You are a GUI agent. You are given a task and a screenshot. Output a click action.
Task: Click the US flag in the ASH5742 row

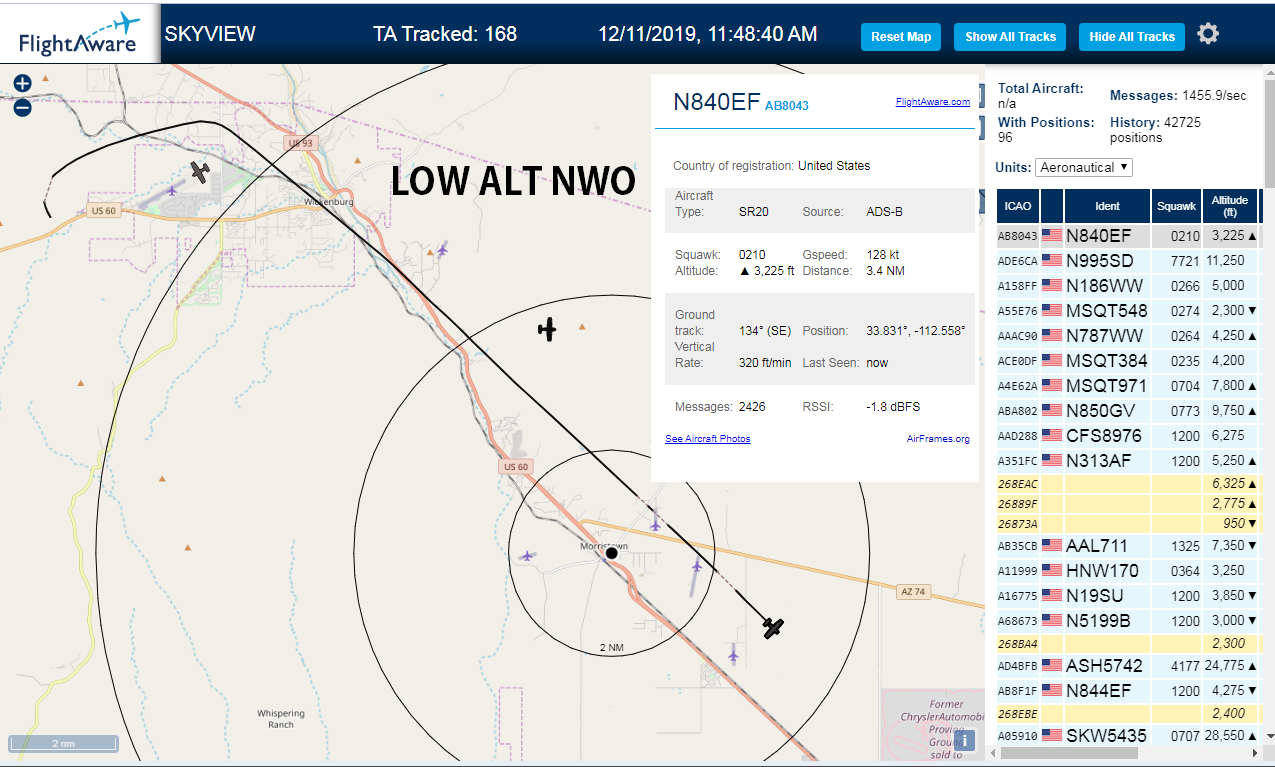1051,665
